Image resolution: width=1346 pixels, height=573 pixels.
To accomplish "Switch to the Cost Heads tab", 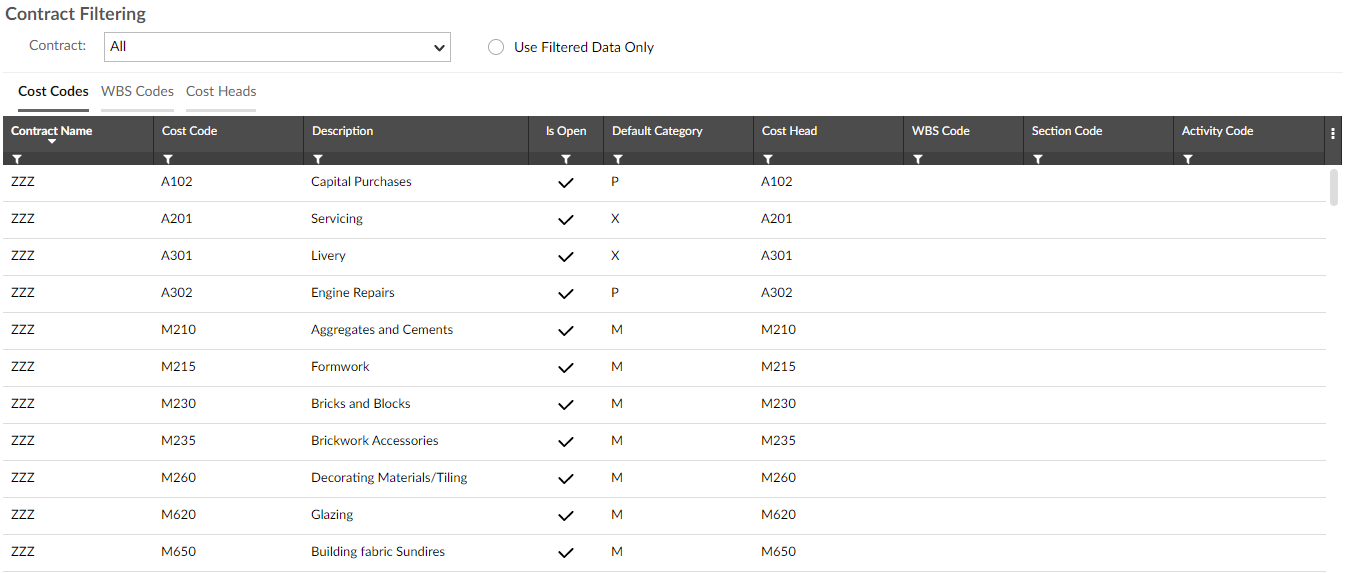I will click(x=221, y=91).
